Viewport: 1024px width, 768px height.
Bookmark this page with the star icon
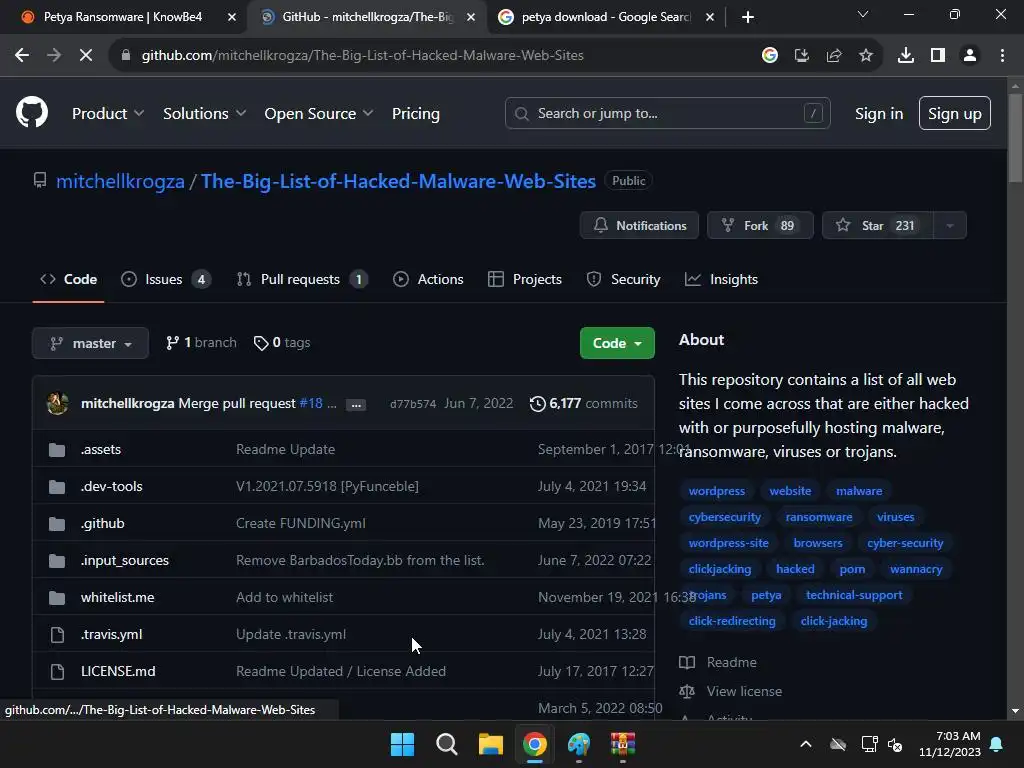coord(866,56)
